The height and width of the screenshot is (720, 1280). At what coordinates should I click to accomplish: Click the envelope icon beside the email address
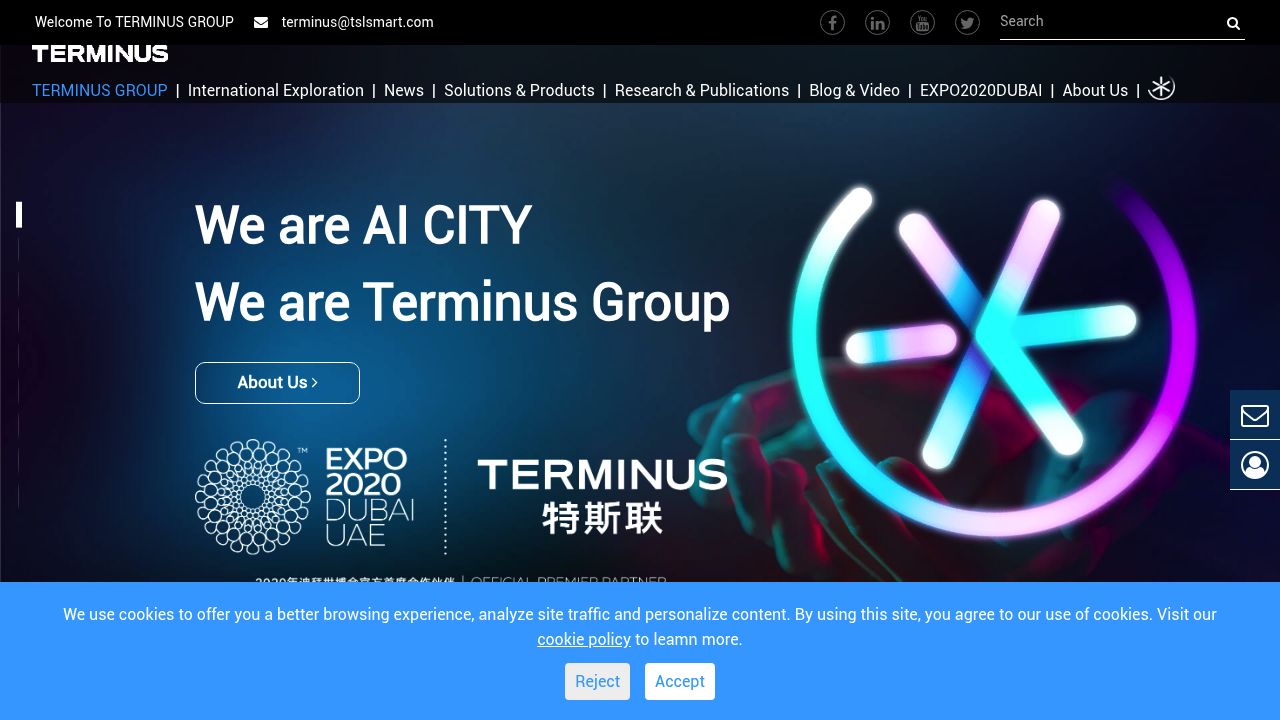coord(261,22)
